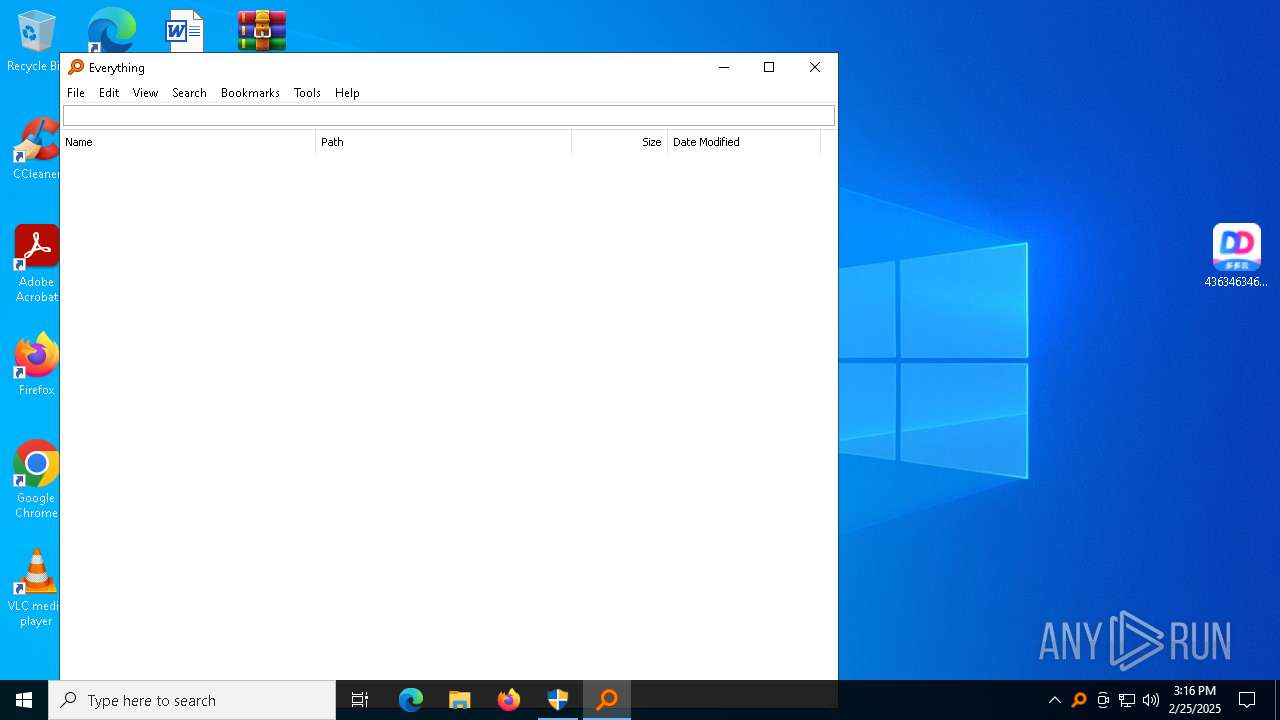Click the Everything taskbar button
Viewport: 1280px width, 720px height.
(x=607, y=700)
